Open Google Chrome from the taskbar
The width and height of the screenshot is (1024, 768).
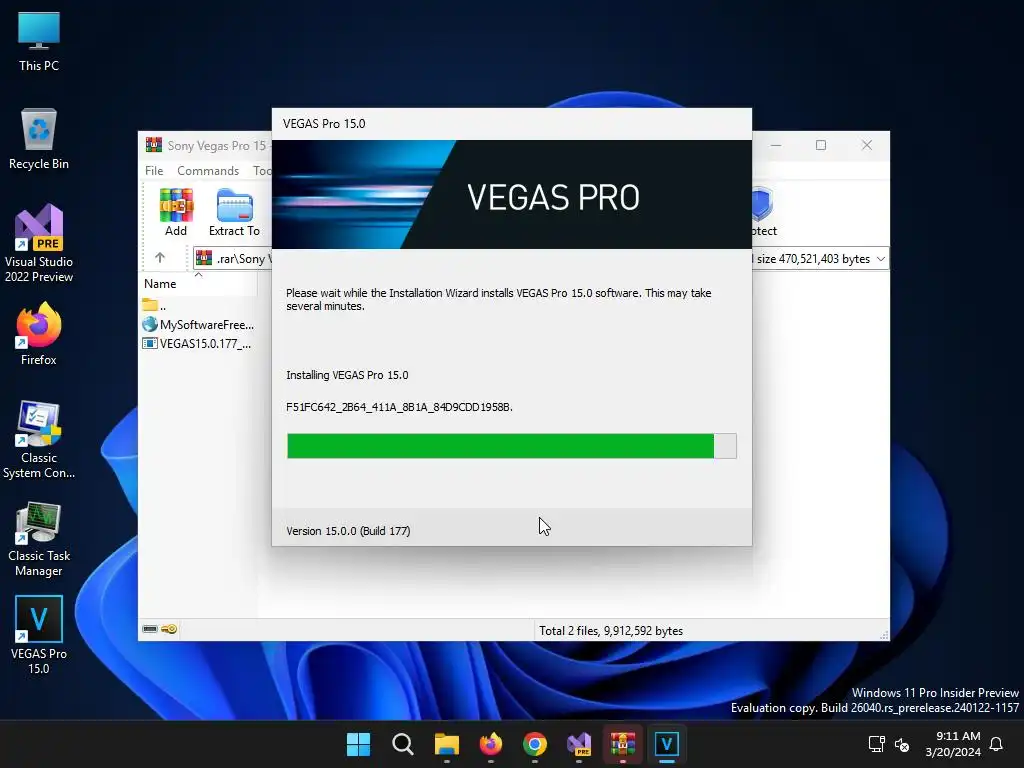point(535,744)
